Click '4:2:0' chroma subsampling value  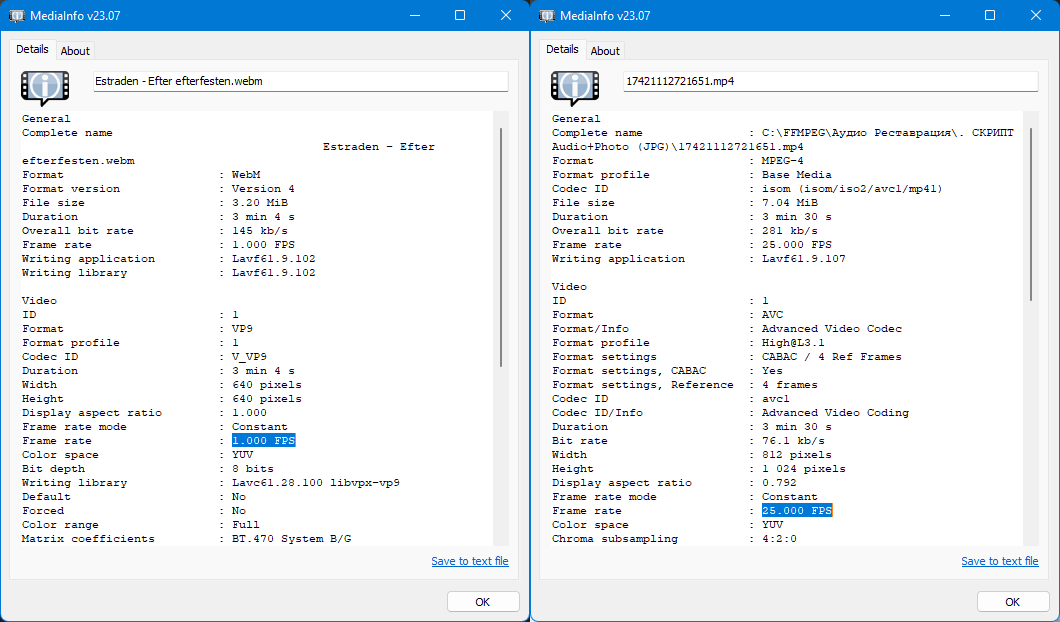click(779, 539)
